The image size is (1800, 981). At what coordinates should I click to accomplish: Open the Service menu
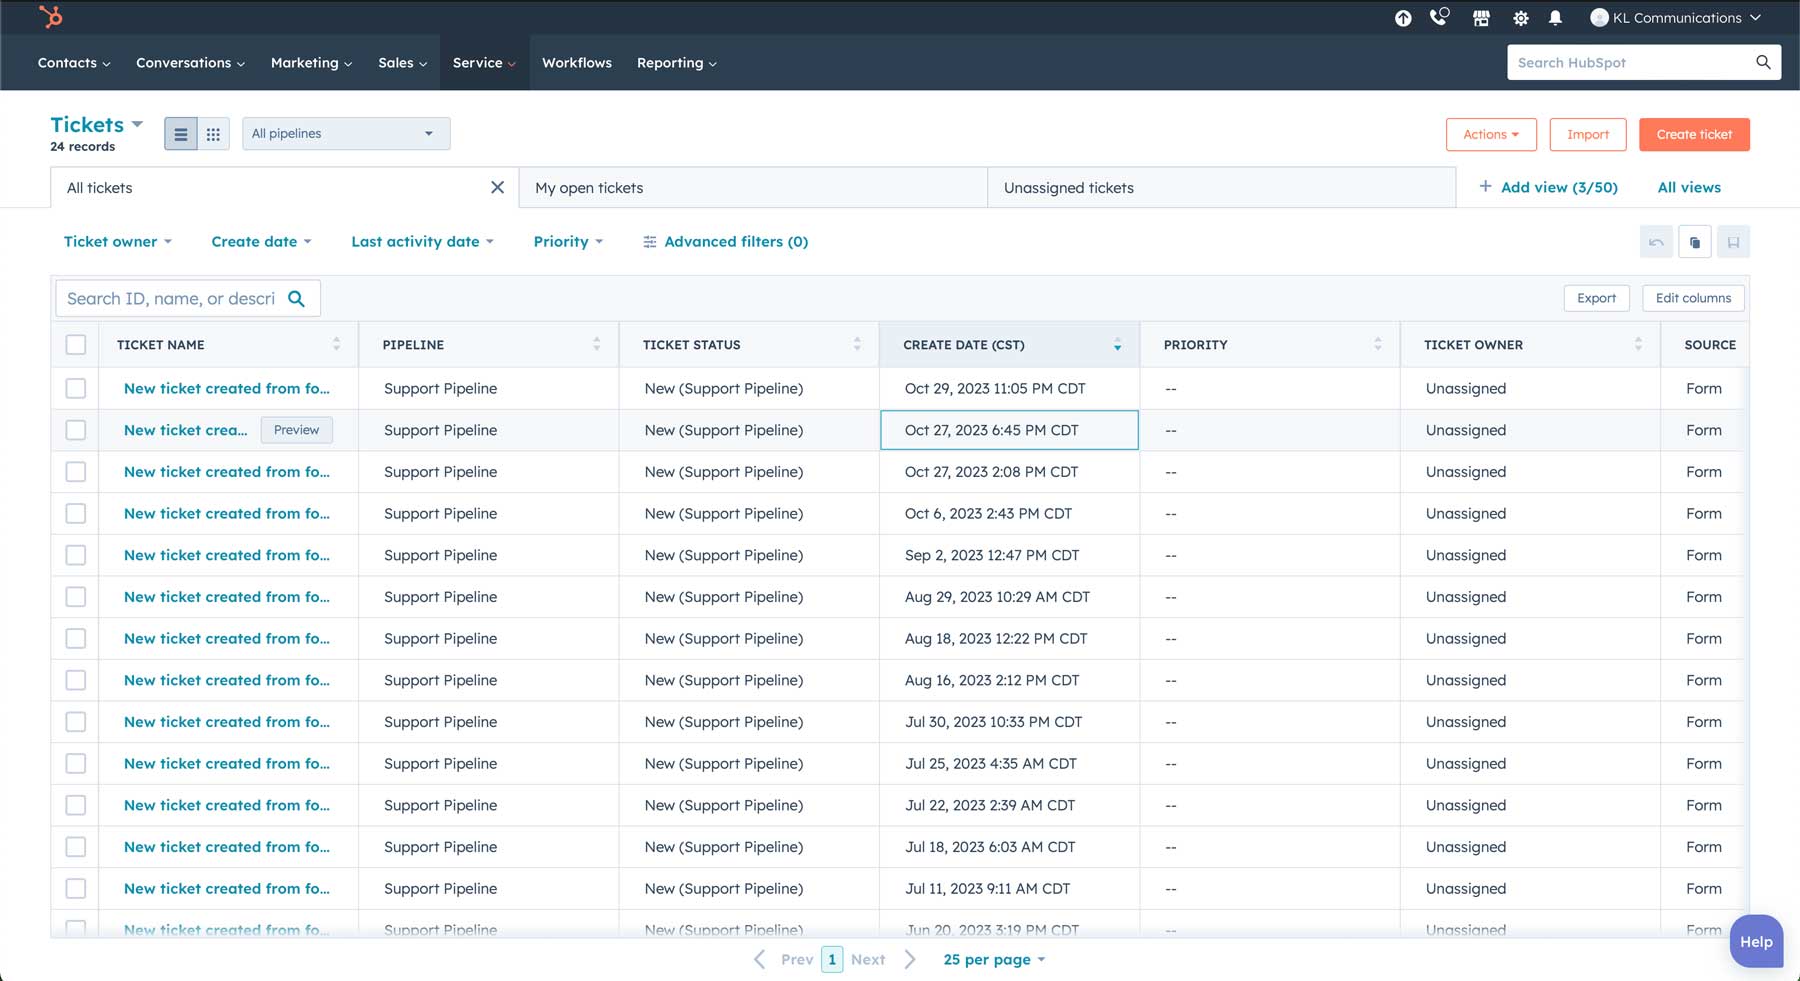pyautogui.click(x=484, y=63)
